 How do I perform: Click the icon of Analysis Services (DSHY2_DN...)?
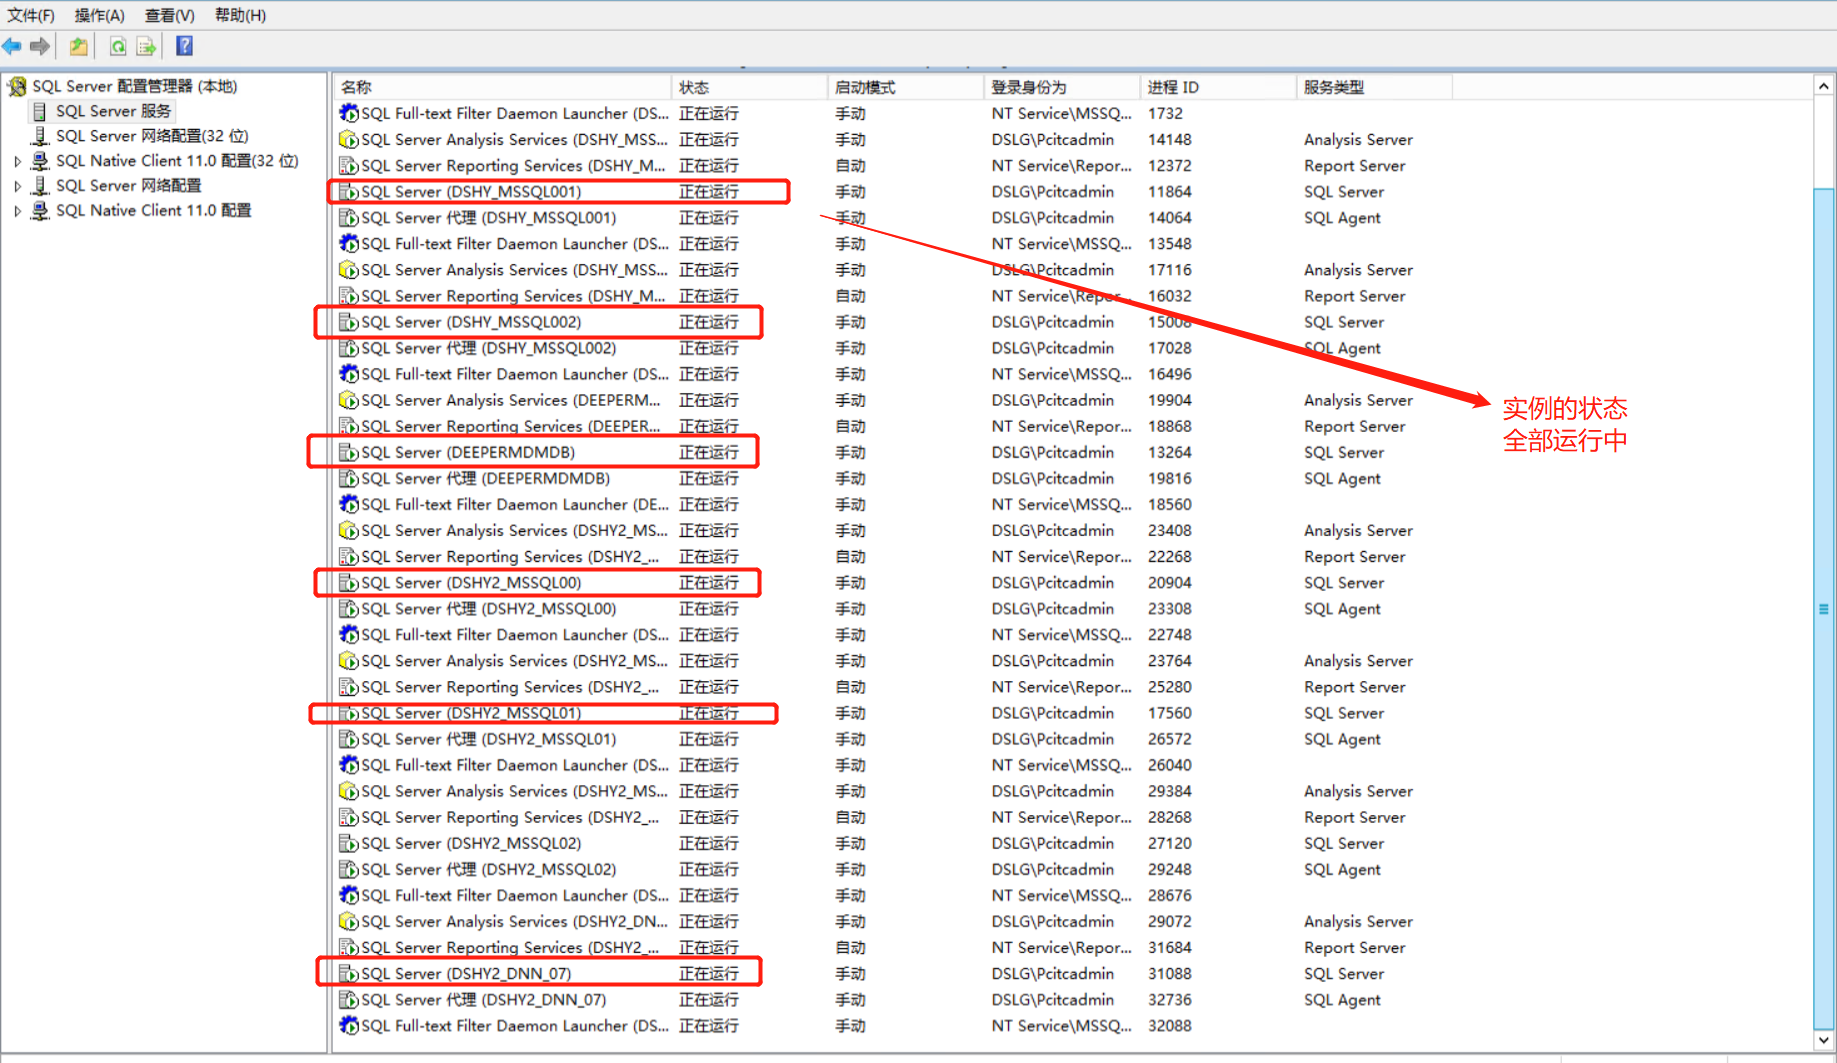point(348,922)
